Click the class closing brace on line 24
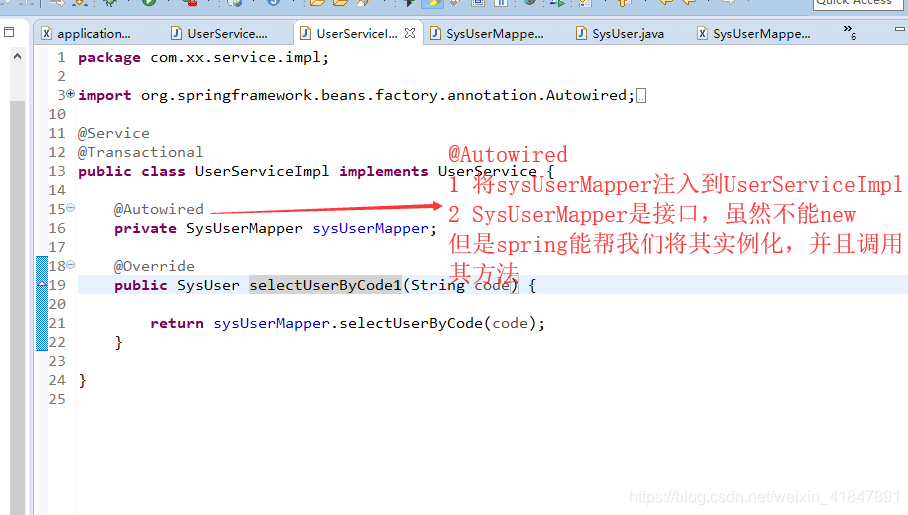 pos(82,381)
